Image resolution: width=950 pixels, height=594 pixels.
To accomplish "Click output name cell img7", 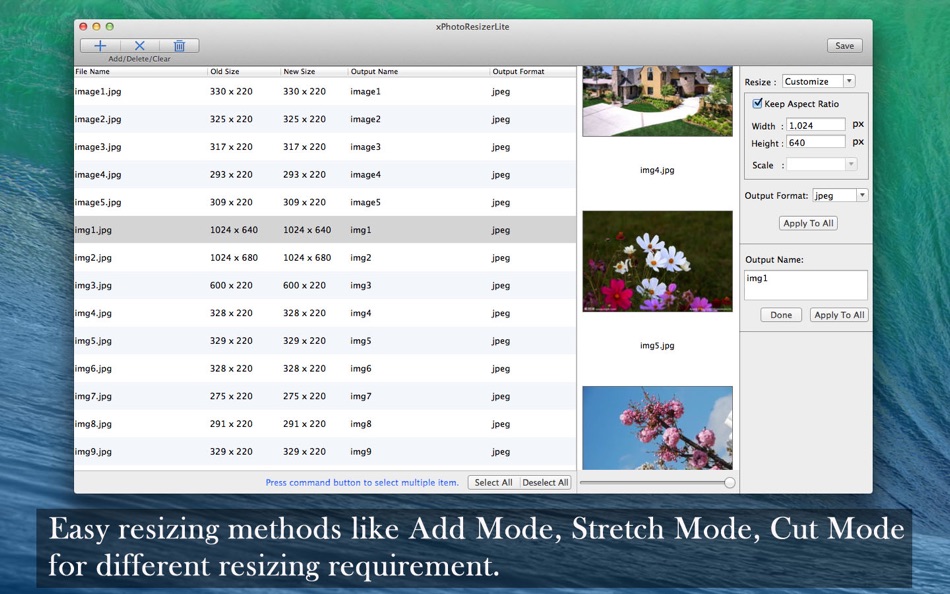I will (x=360, y=396).
